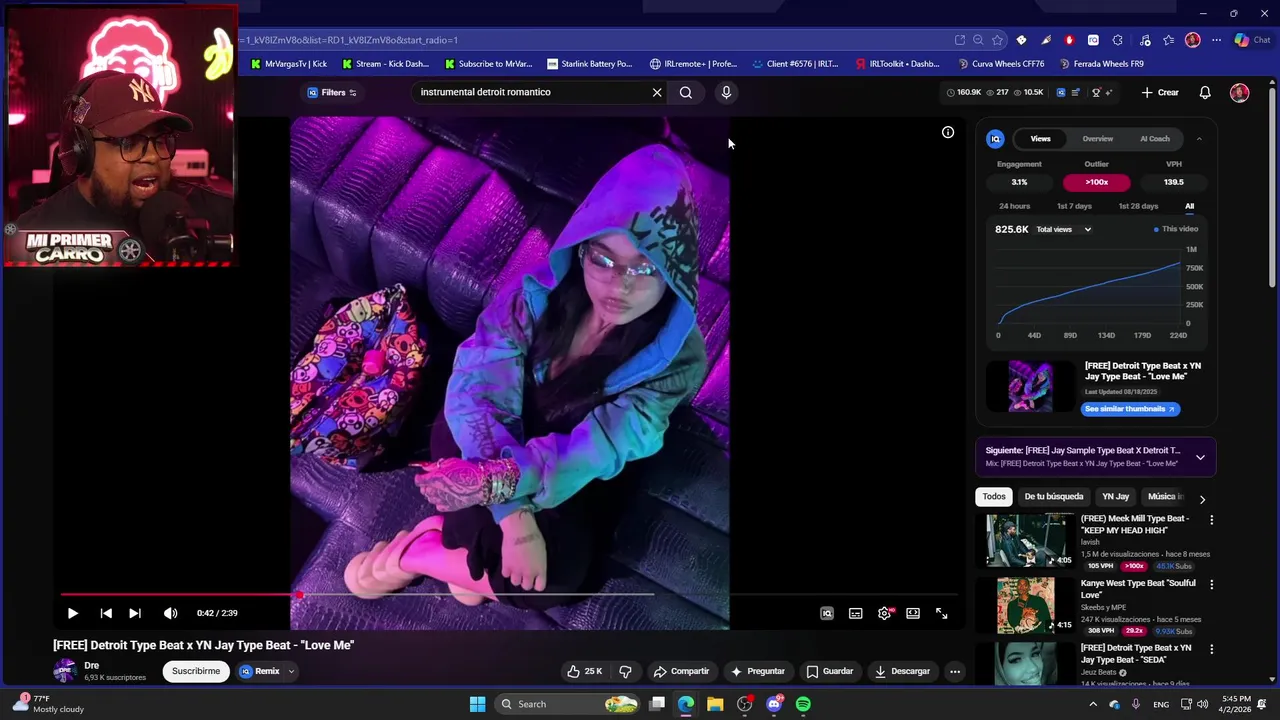This screenshot has height=720, width=1280.
Task: Skip to the next video
Action: 135,613
